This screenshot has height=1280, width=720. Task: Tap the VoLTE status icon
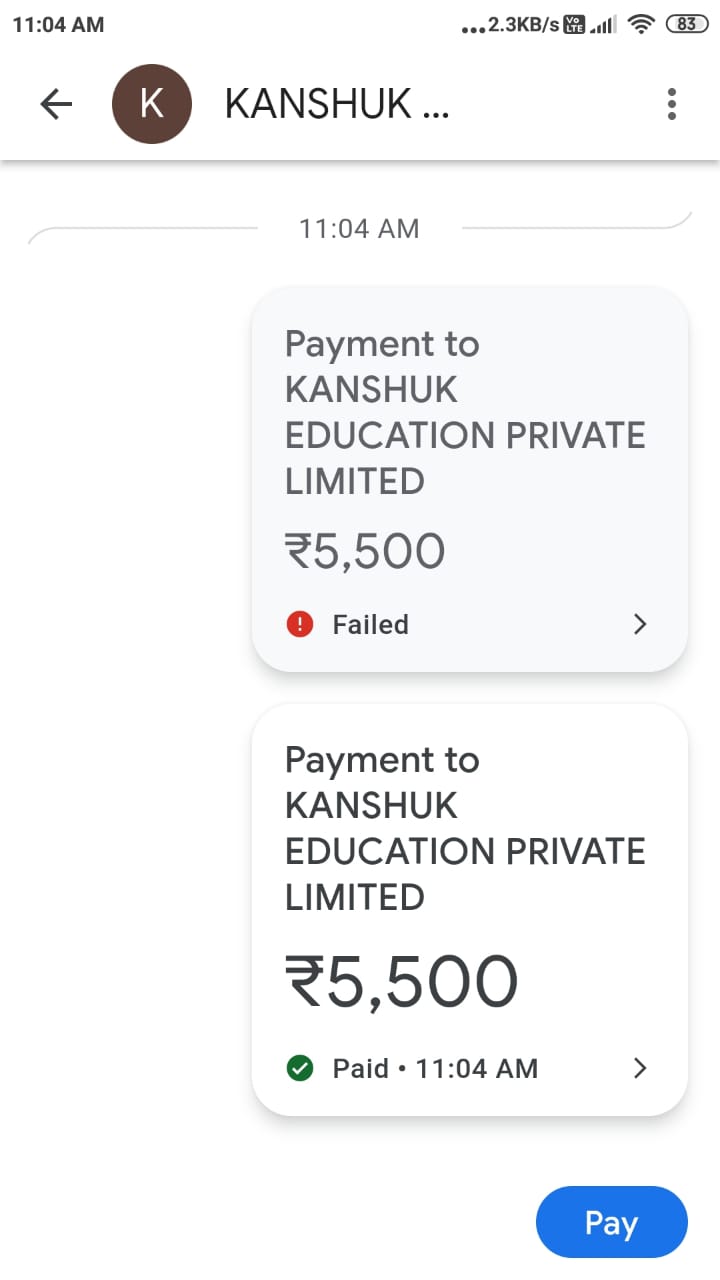tap(575, 24)
